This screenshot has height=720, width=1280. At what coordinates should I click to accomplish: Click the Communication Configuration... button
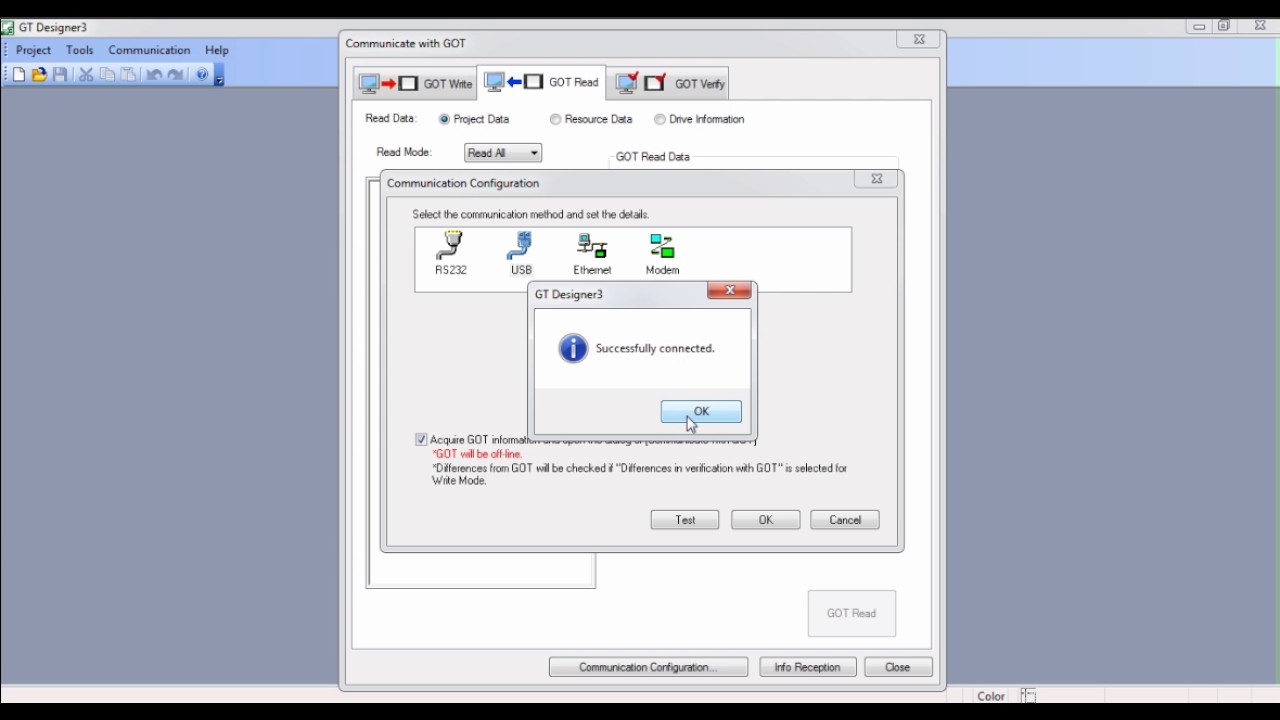[x=648, y=667]
